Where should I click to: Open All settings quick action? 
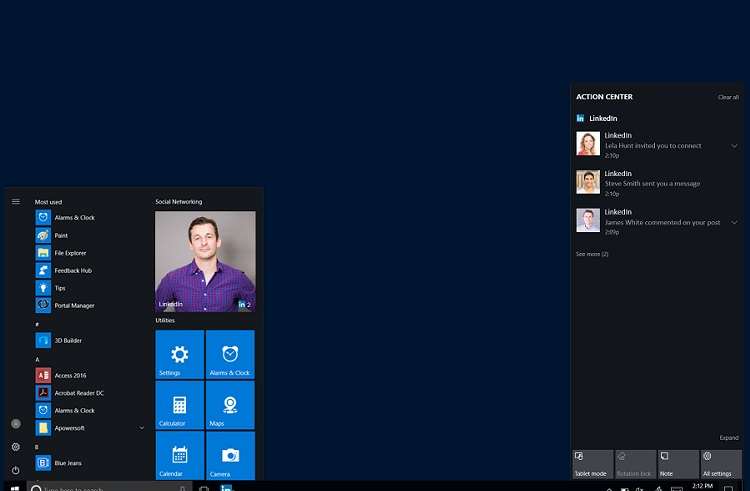point(721,464)
